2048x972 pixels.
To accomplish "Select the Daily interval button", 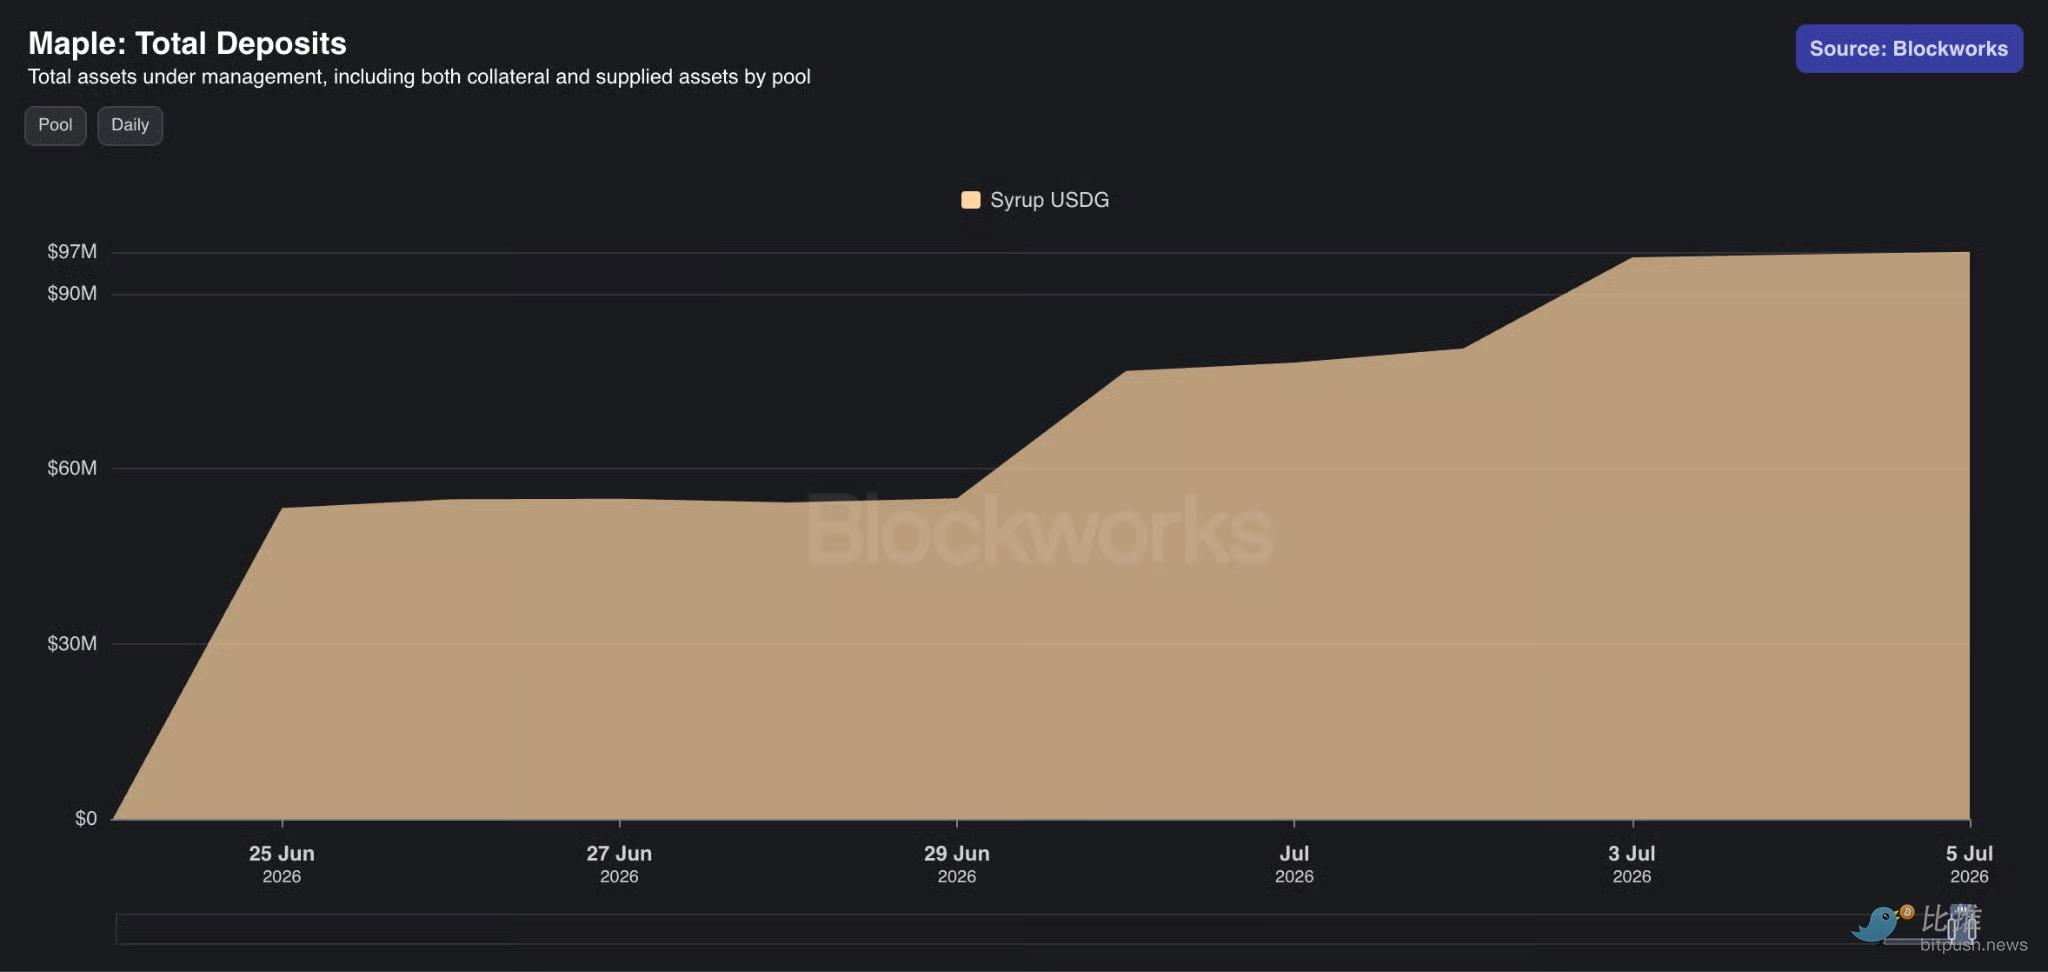I will [130, 125].
